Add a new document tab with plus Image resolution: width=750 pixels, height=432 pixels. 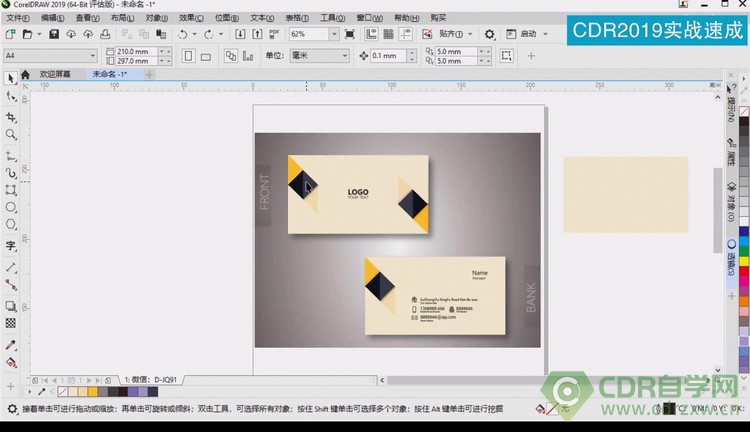coord(149,74)
